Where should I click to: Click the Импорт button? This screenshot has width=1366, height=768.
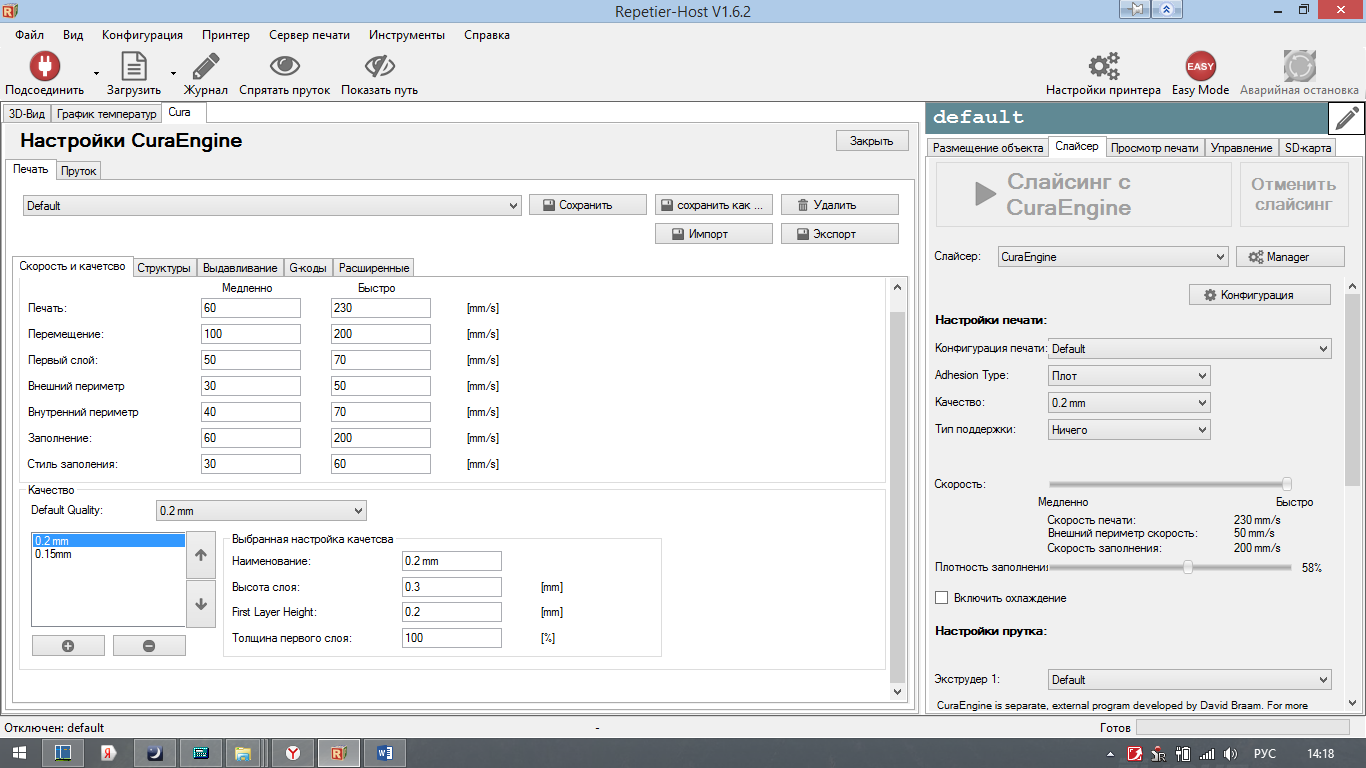714,234
